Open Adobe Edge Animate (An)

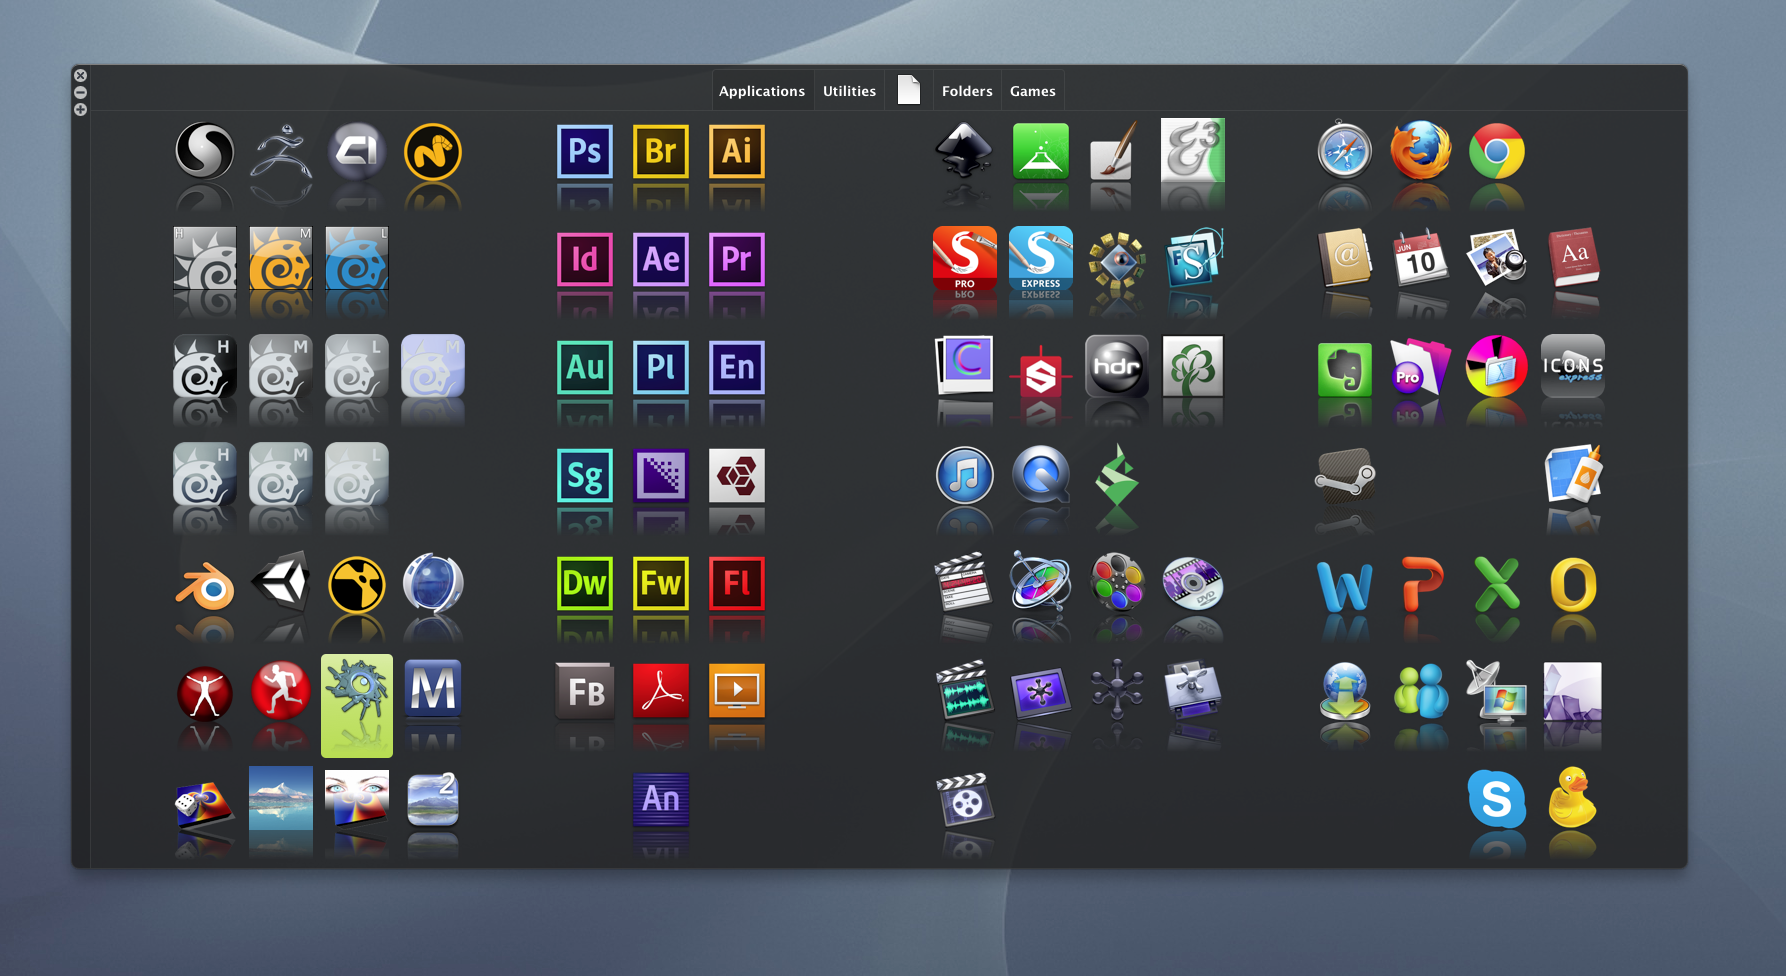661,799
